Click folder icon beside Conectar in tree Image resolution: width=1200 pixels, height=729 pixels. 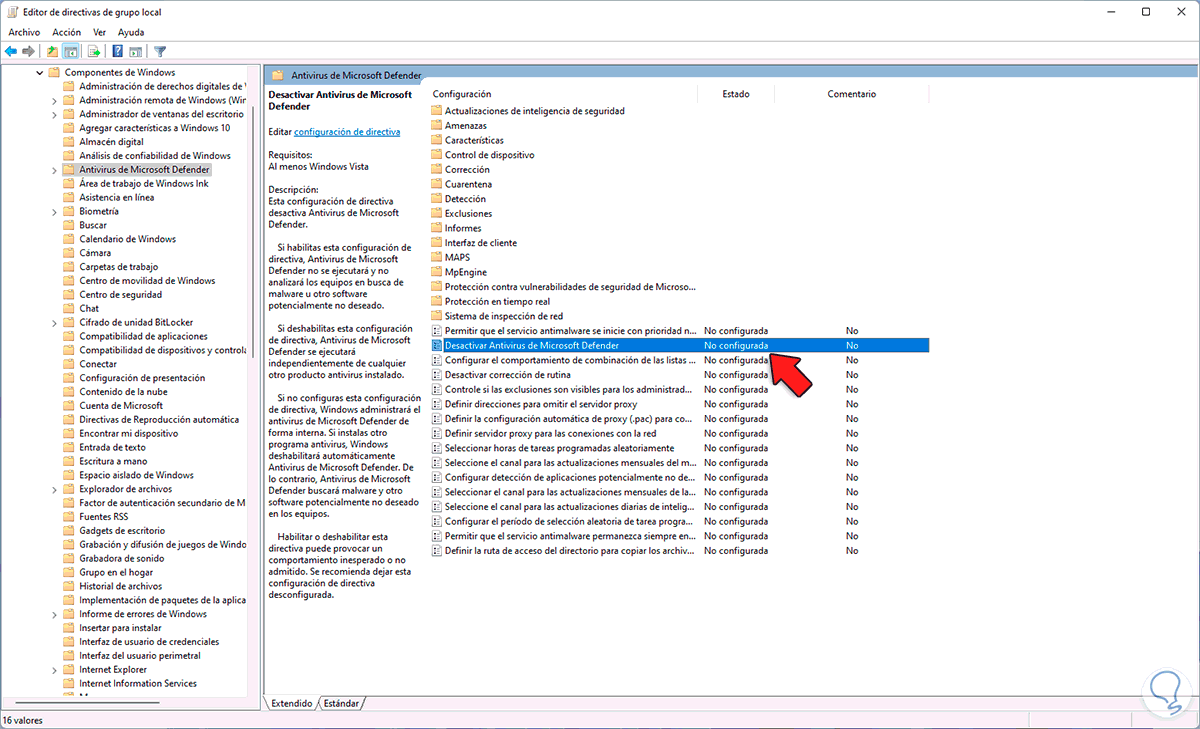pyautogui.click(x=69, y=364)
